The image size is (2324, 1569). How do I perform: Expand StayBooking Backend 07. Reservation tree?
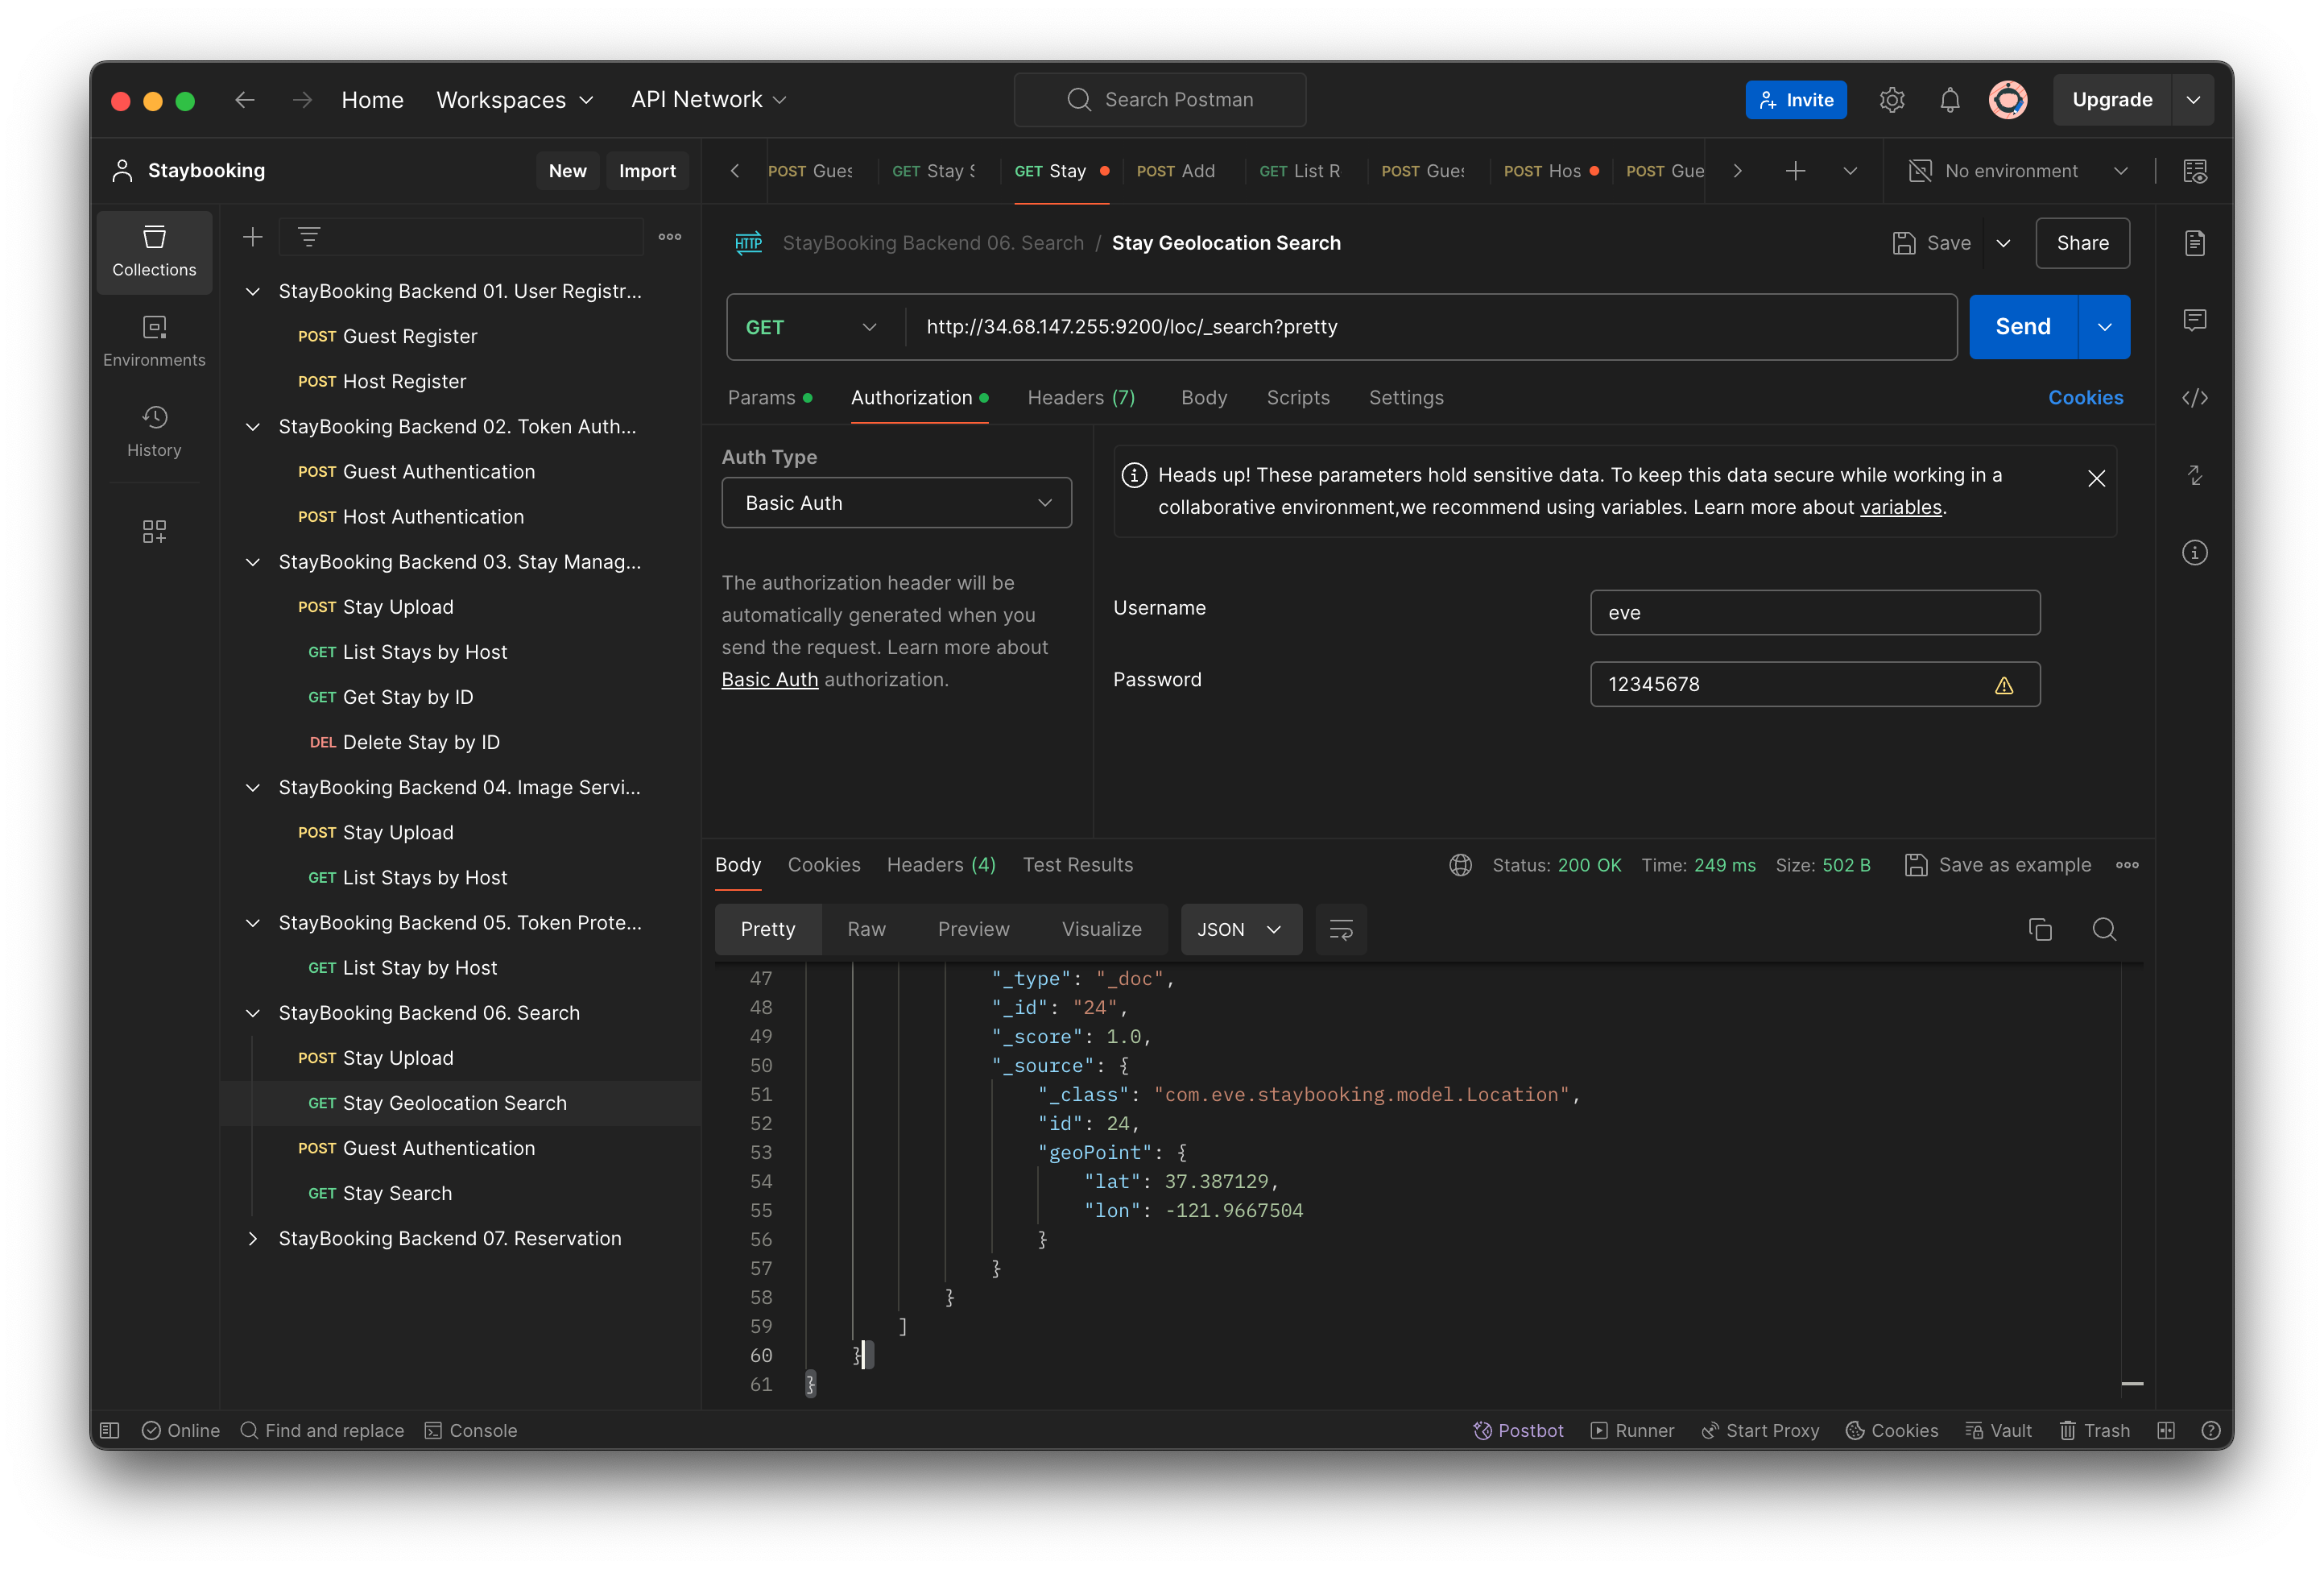pyautogui.click(x=252, y=1238)
